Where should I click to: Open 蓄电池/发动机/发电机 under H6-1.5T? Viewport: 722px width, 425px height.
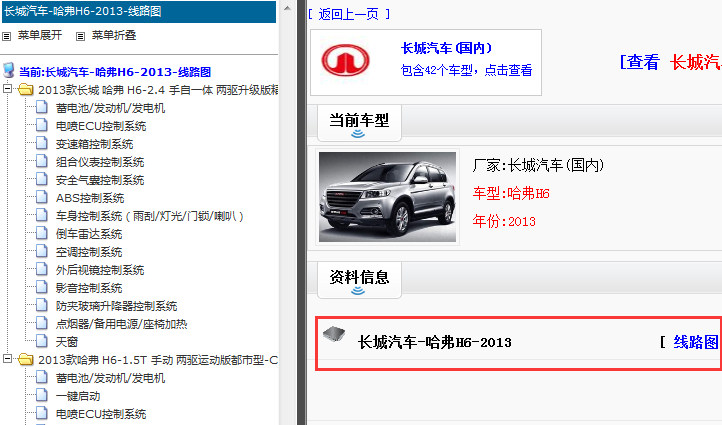click(110, 378)
